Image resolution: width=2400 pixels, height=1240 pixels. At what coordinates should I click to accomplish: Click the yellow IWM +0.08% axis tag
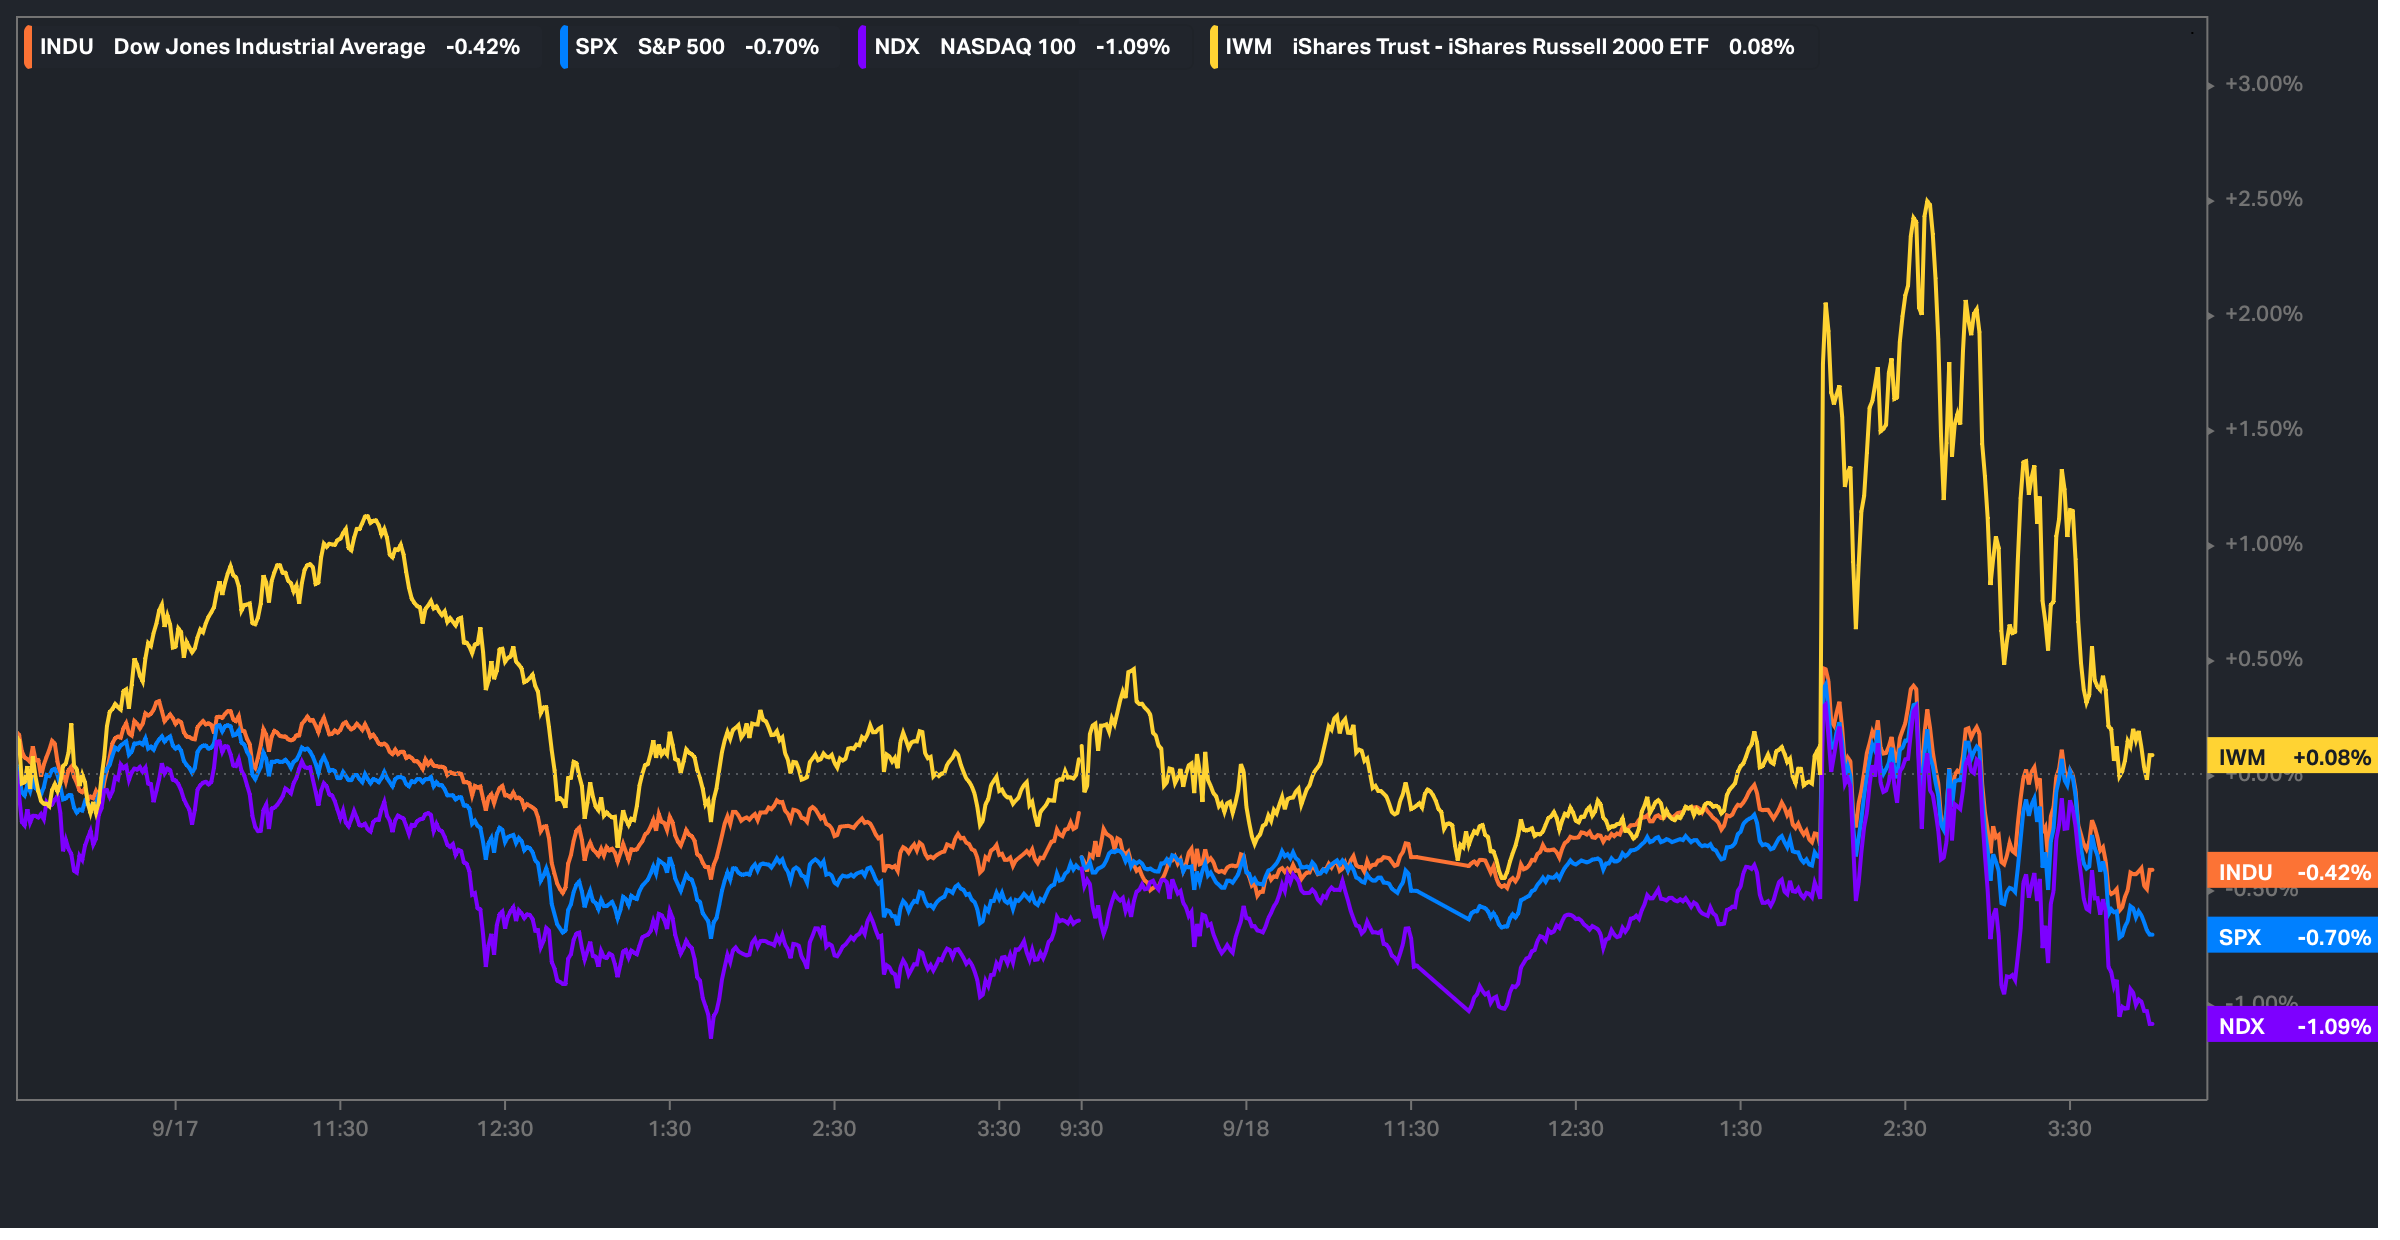click(x=2292, y=757)
